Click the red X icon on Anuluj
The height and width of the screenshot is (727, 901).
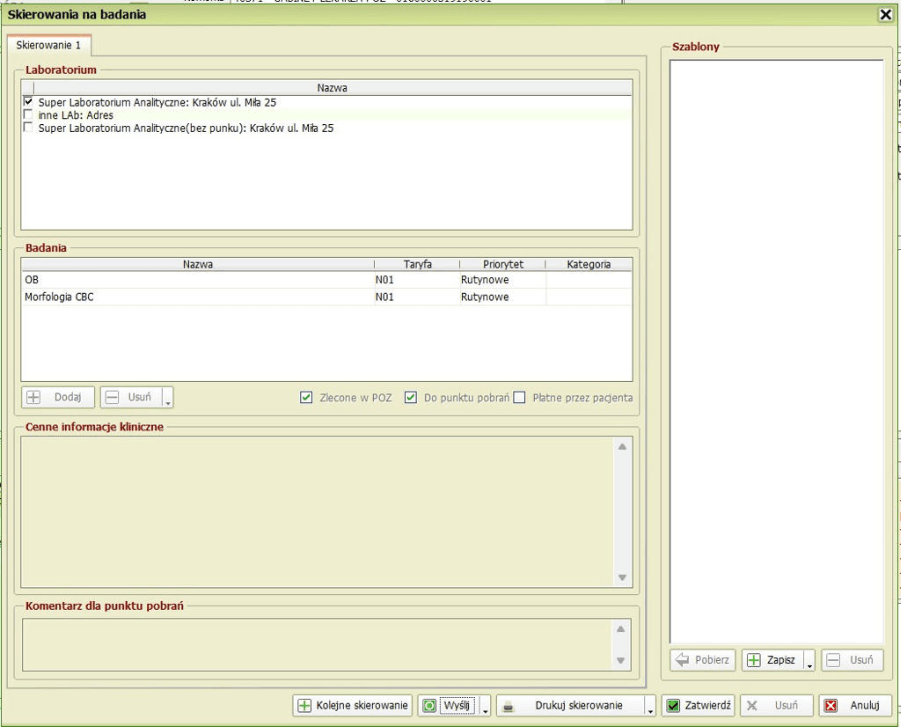point(831,706)
